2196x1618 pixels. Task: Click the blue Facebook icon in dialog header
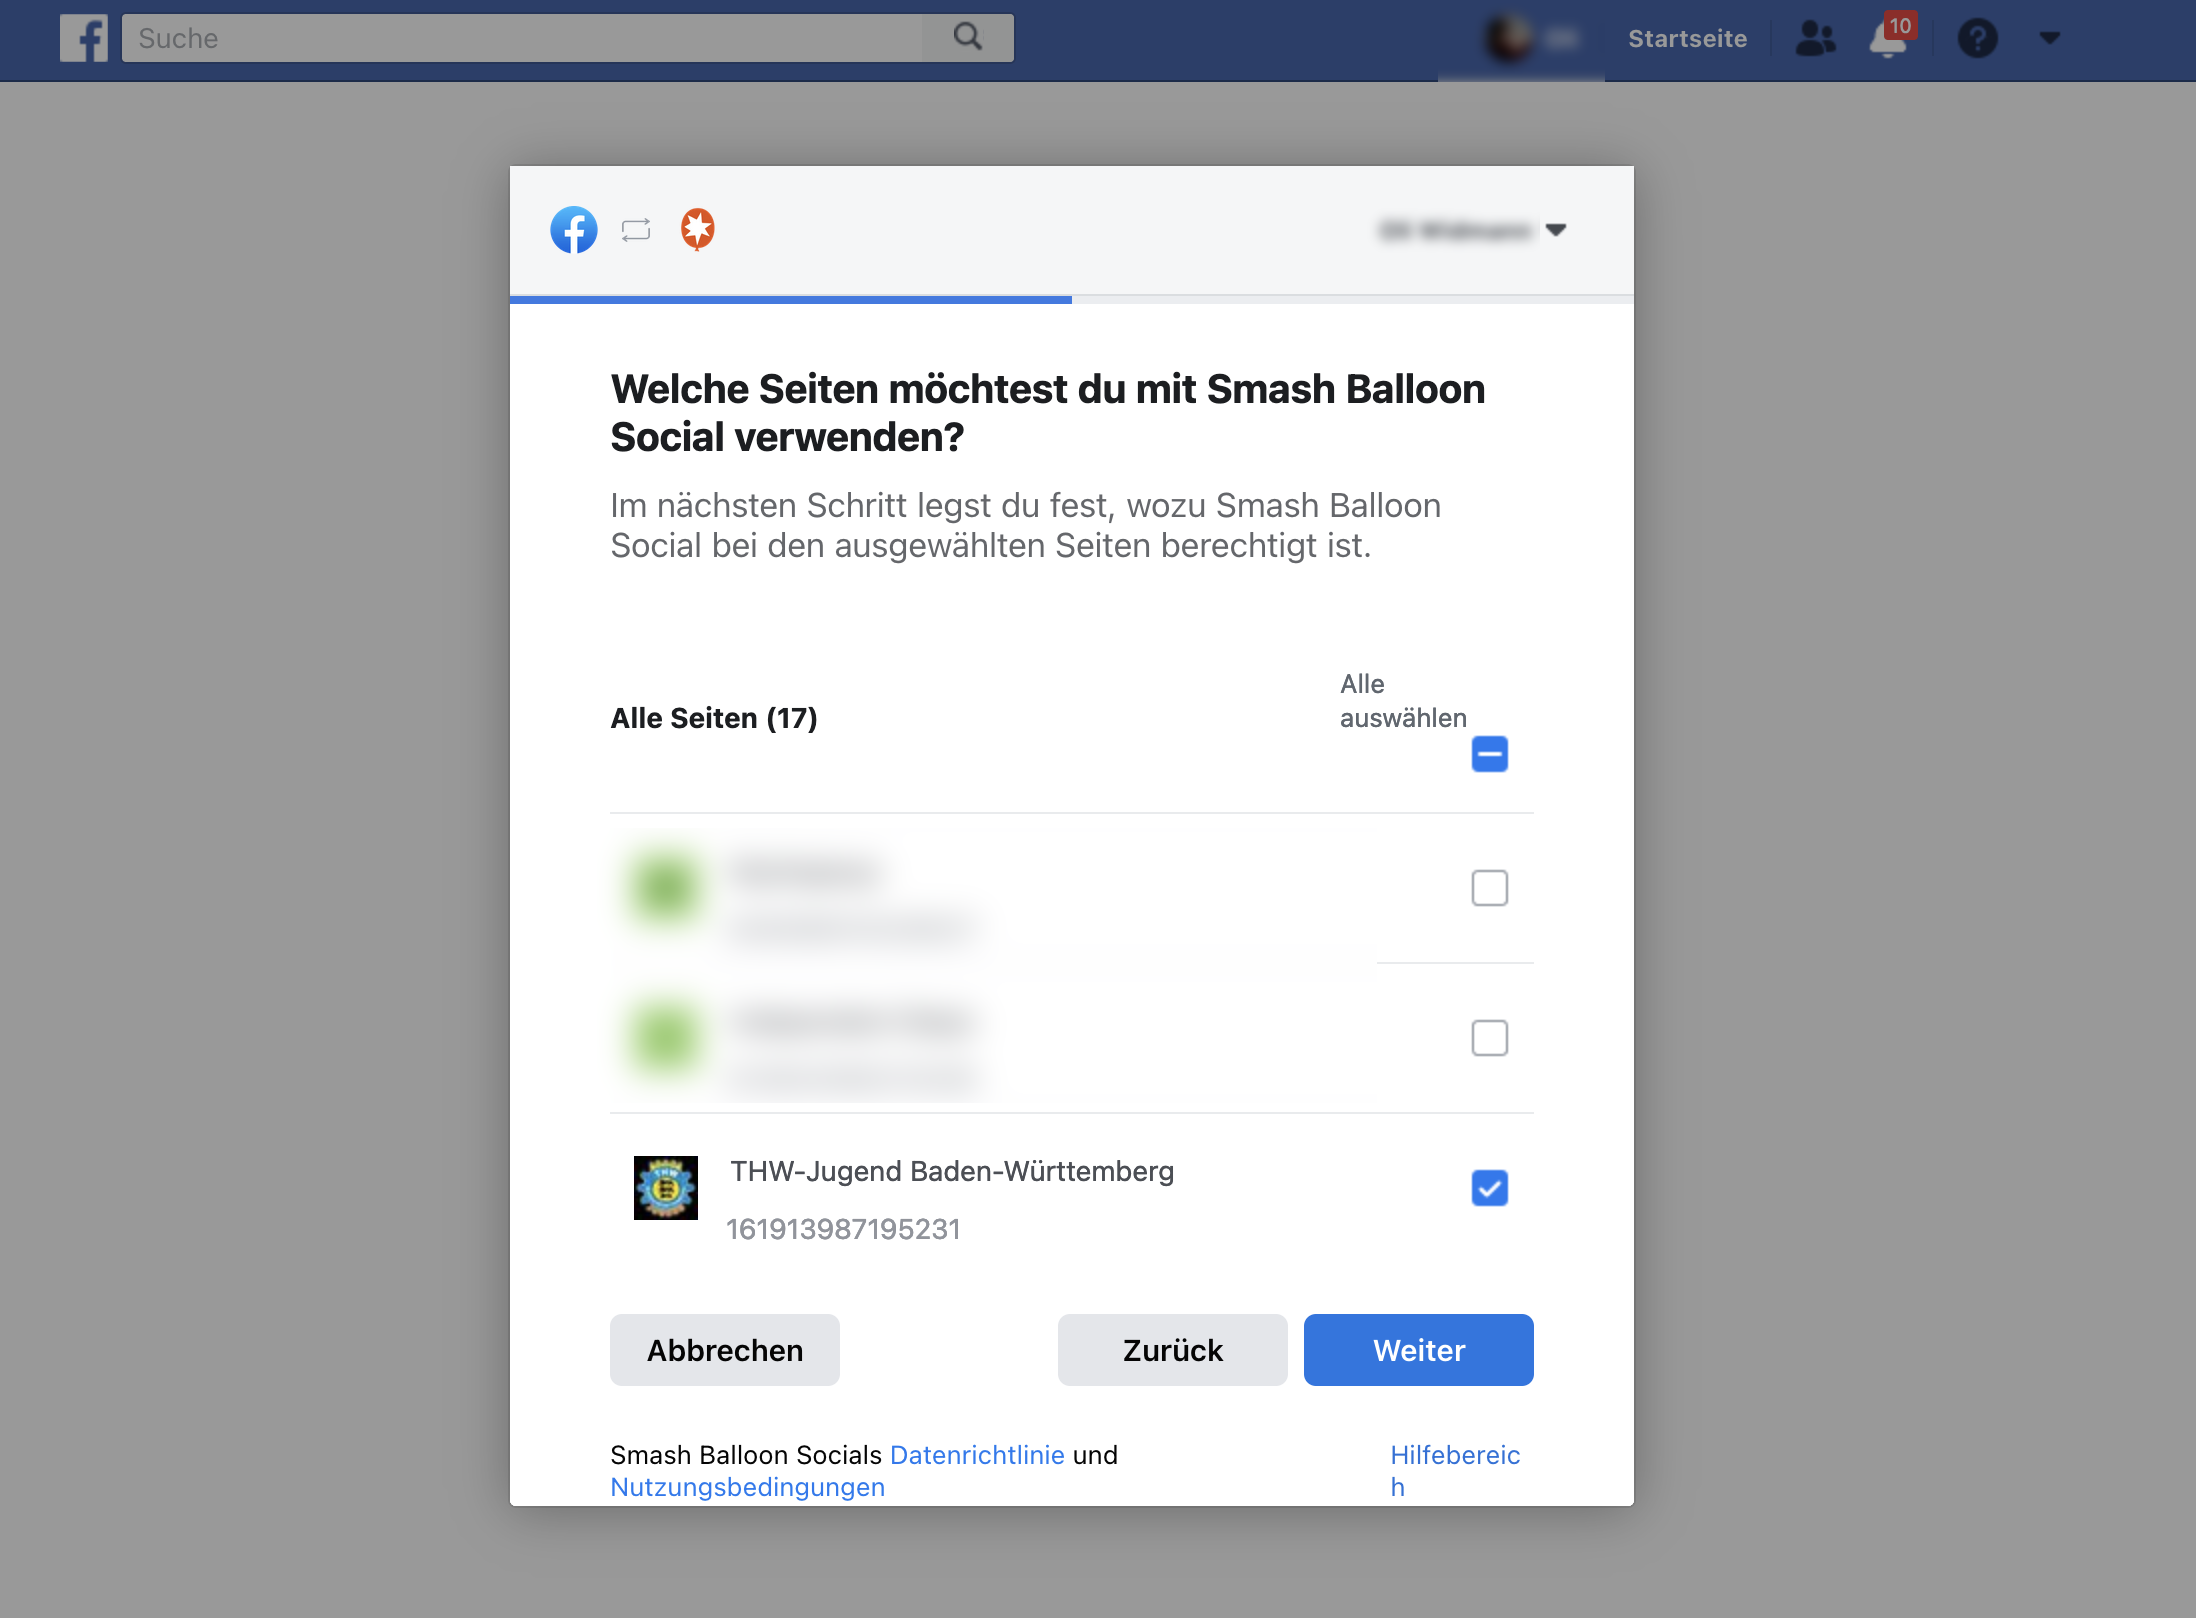[574, 230]
